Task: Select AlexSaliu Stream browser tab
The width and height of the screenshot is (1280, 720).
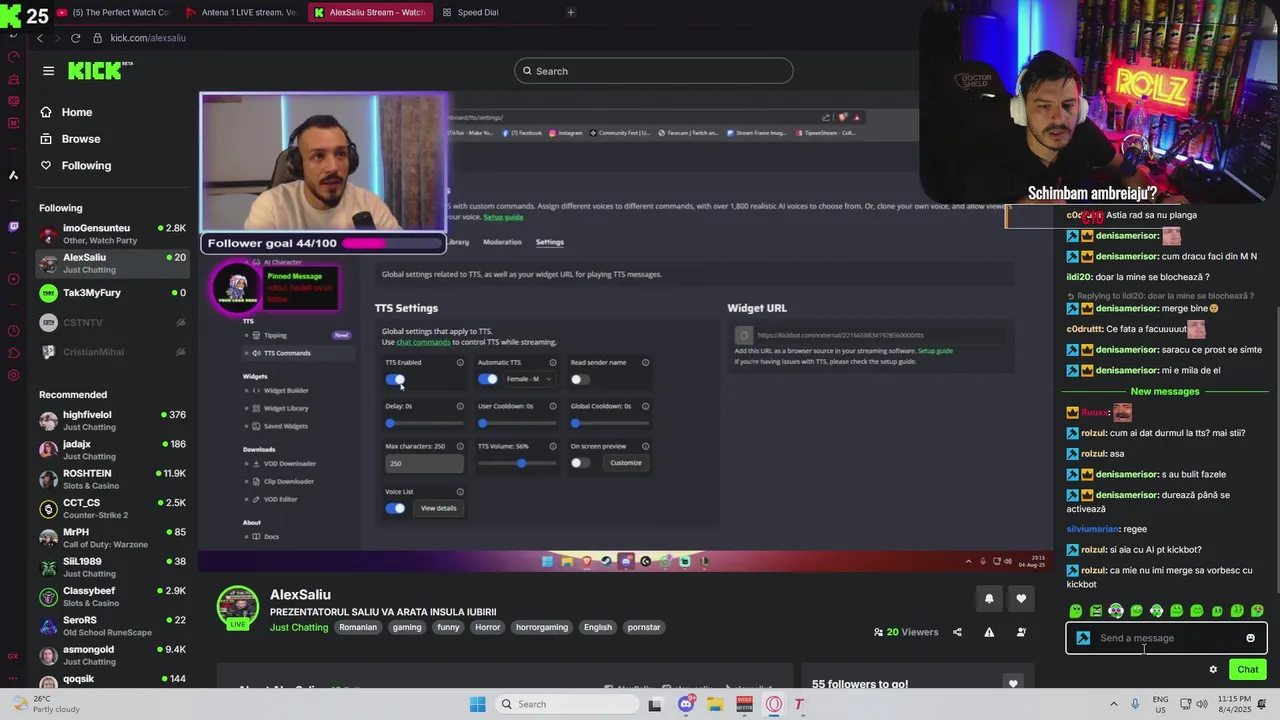Action: pyautogui.click(x=370, y=12)
